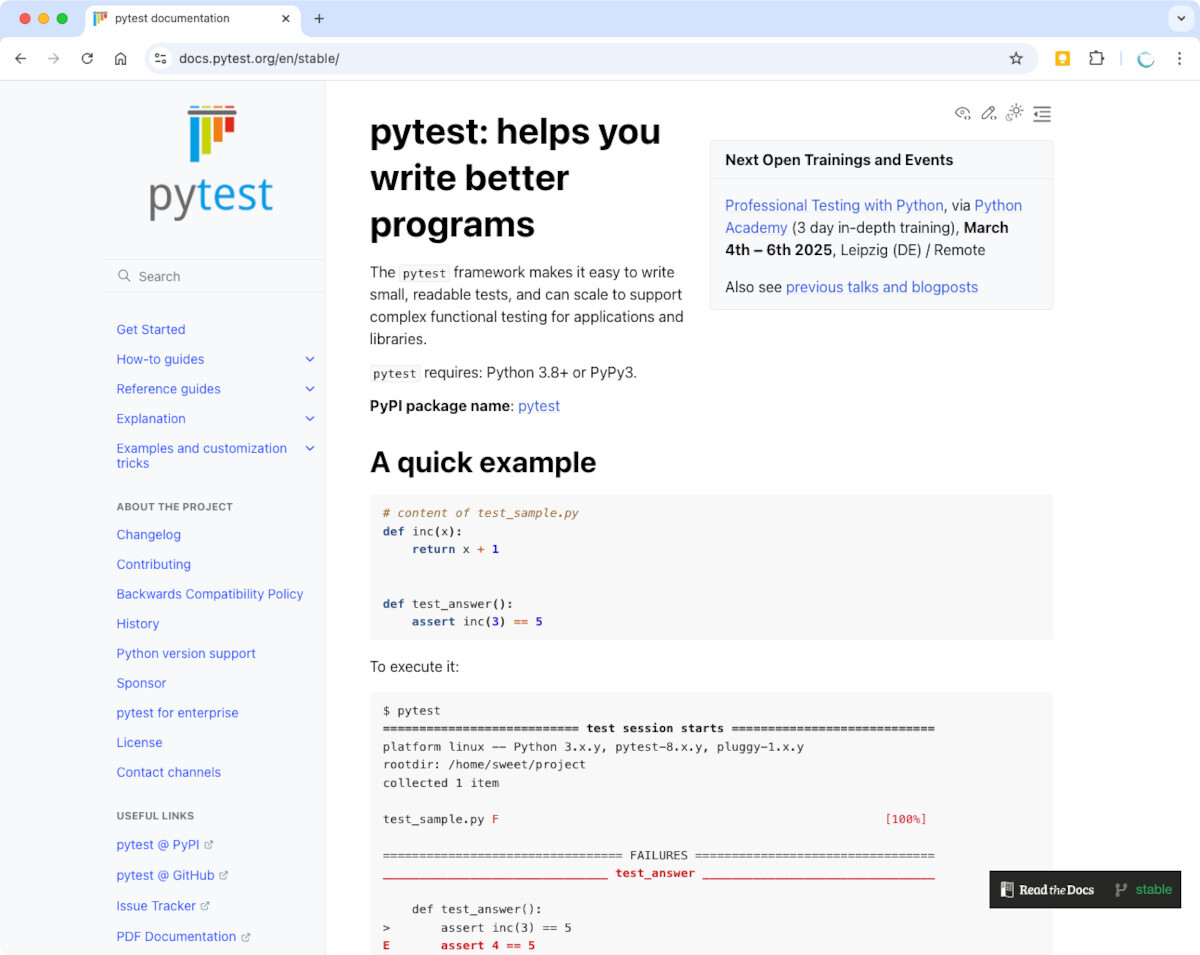The image size is (1200, 955).
Task: Reload the page
Action: click(87, 59)
